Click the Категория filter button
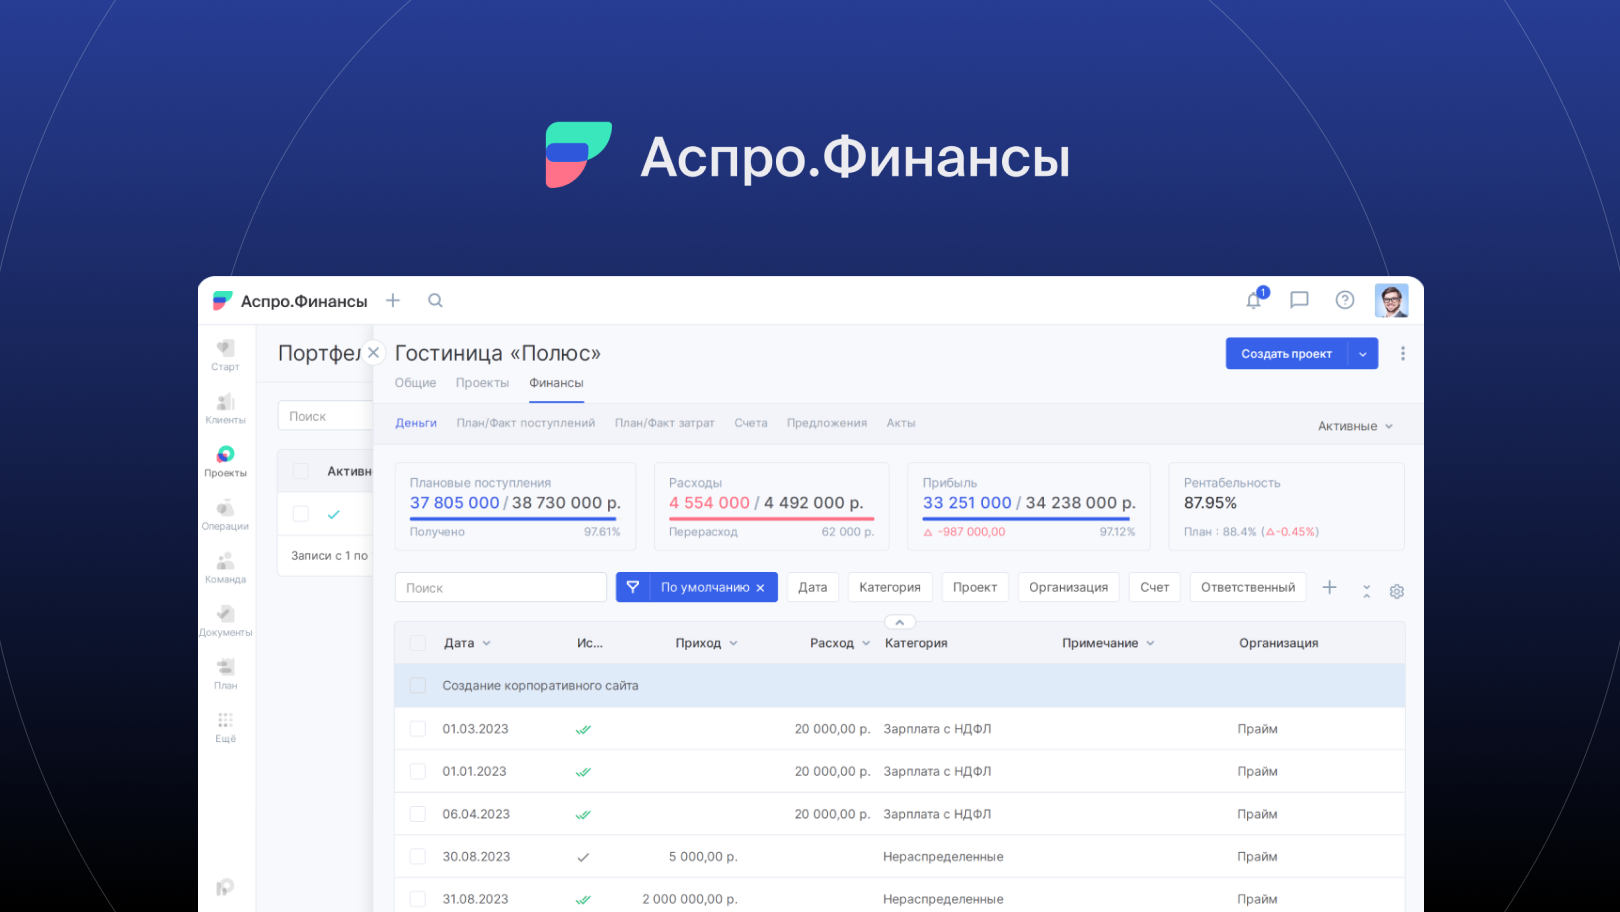1620x912 pixels. [890, 587]
